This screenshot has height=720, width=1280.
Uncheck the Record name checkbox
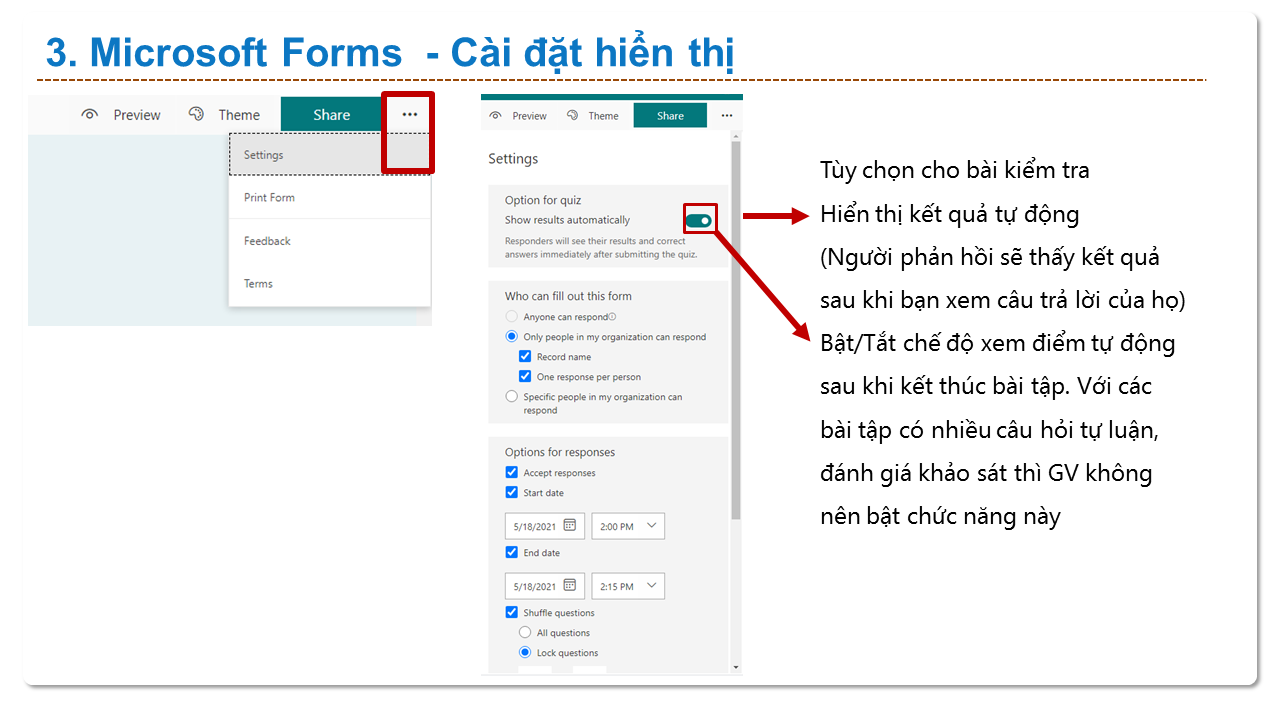[x=525, y=357]
